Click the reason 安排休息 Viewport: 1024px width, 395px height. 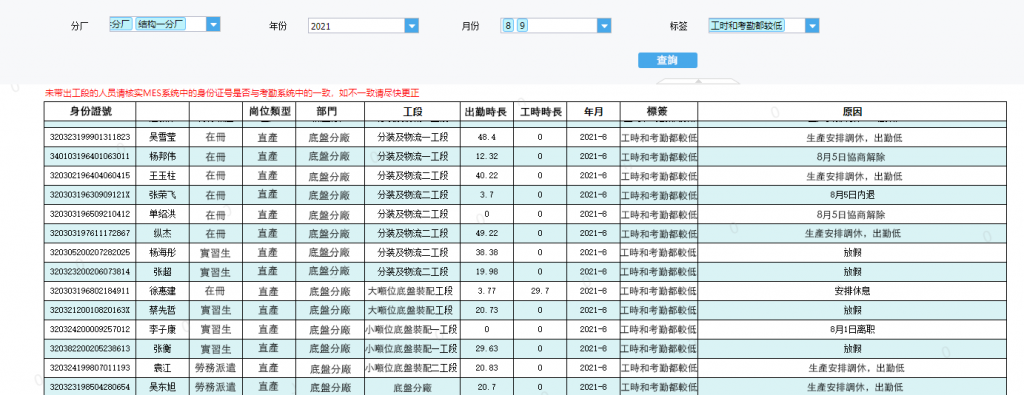852,291
